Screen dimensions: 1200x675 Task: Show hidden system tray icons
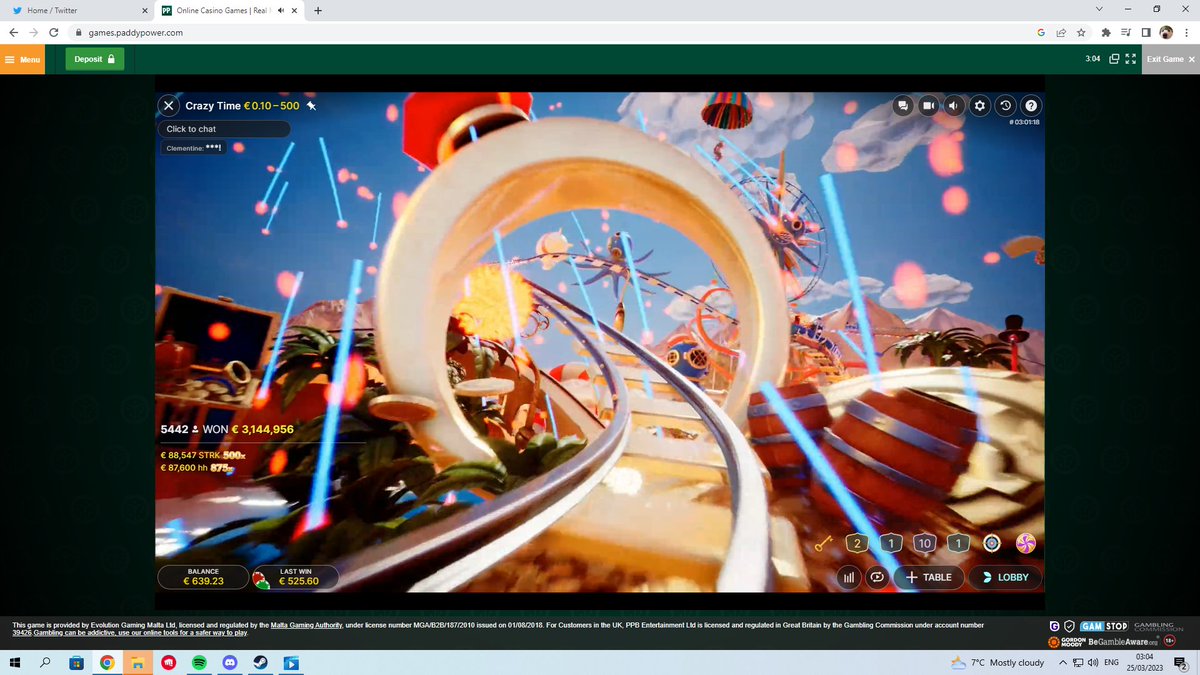pos(1063,662)
